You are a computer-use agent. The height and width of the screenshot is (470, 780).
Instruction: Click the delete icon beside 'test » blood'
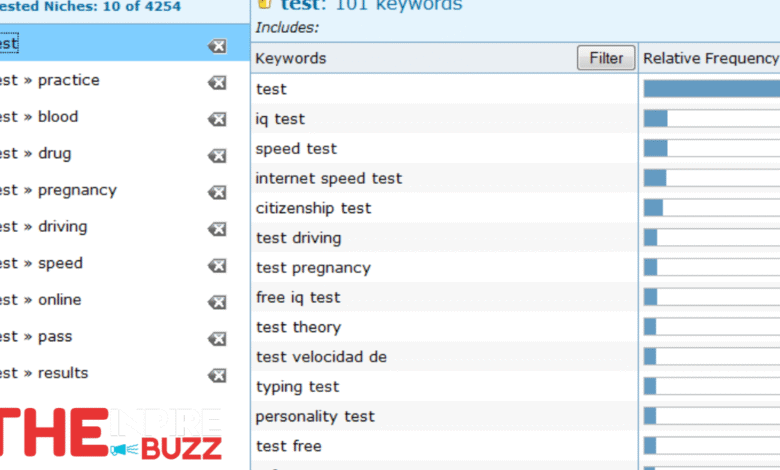pyautogui.click(x=217, y=120)
